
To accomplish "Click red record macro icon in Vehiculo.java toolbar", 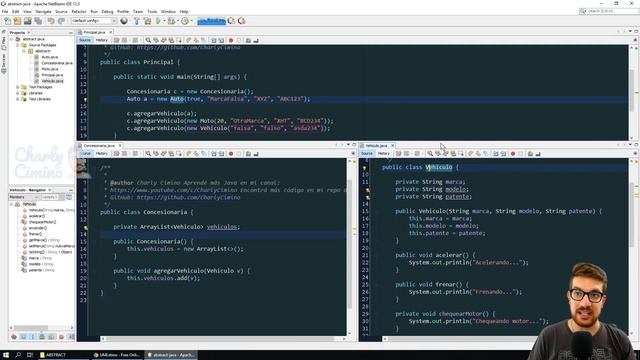I will tap(513, 154).
